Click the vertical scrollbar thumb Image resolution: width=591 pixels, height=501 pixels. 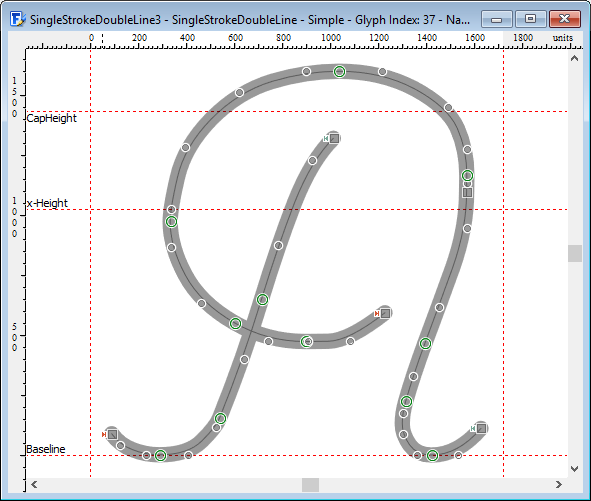575,253
